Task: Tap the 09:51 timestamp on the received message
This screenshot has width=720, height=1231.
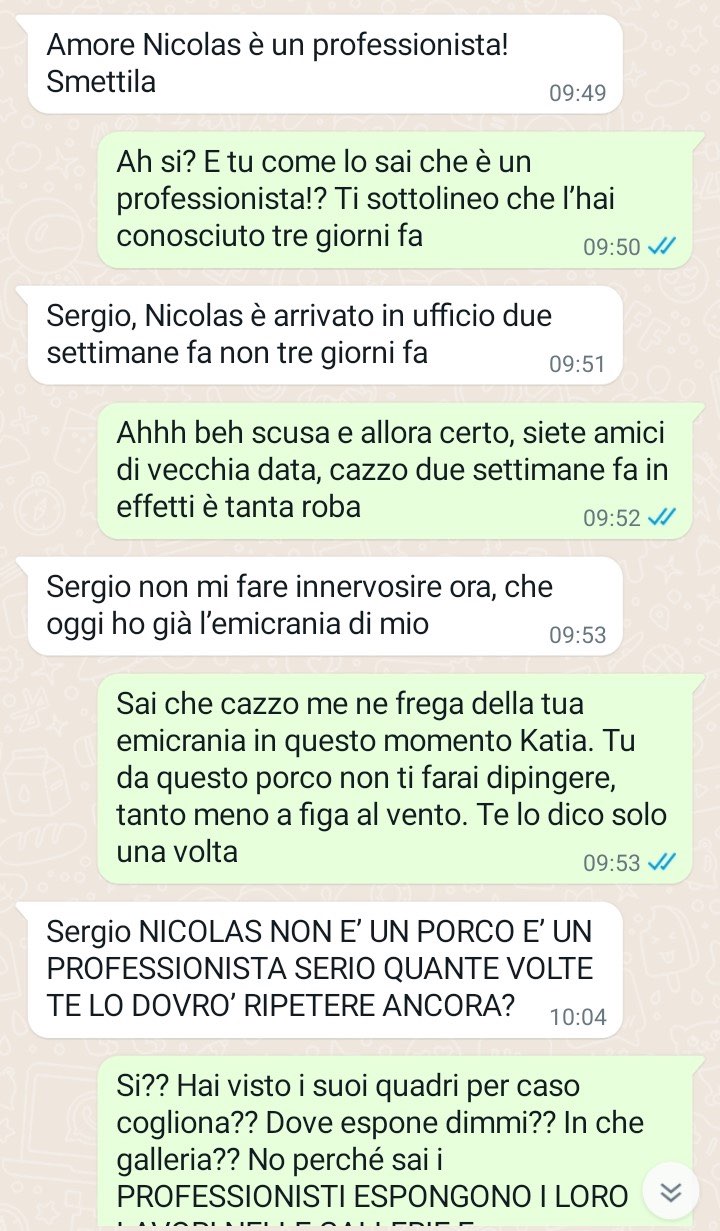Action: pos(578,365)
